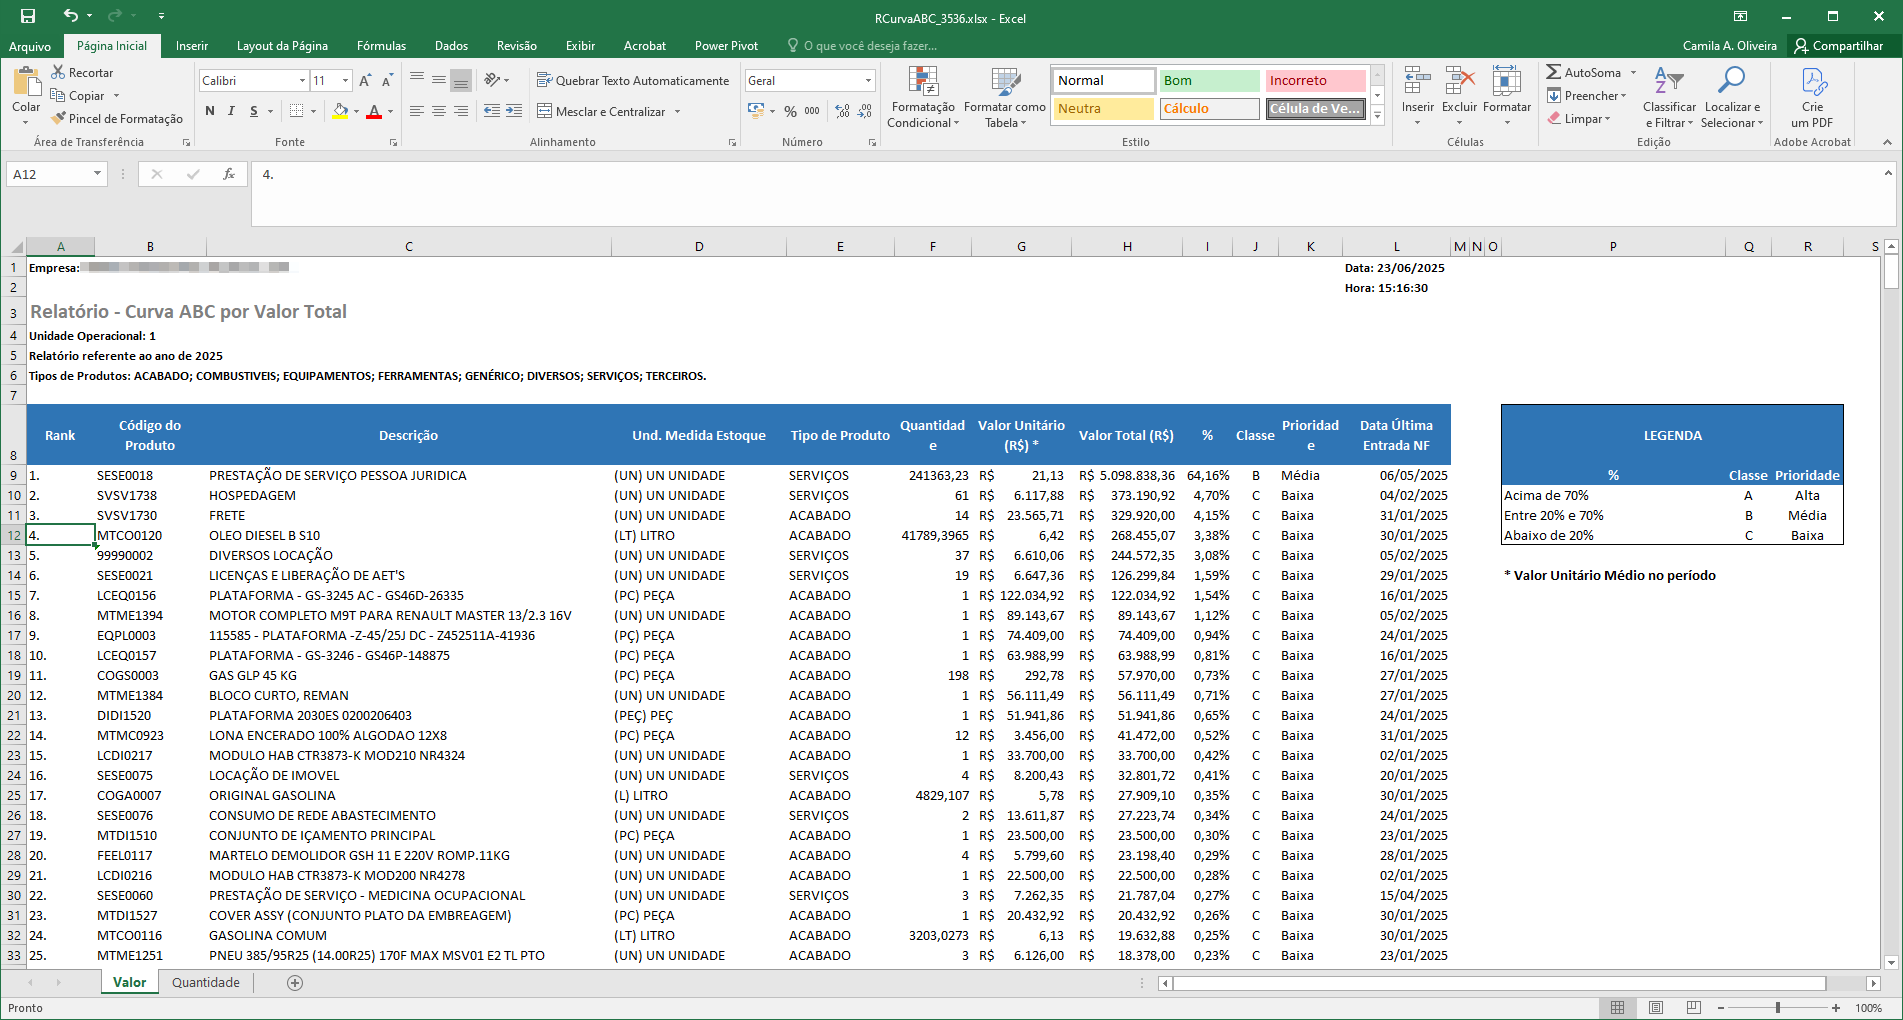Toggle Bold (N) formatting
This screenshot has height=1020, width=1903.
pyautogui.click(x=210, y=111)
